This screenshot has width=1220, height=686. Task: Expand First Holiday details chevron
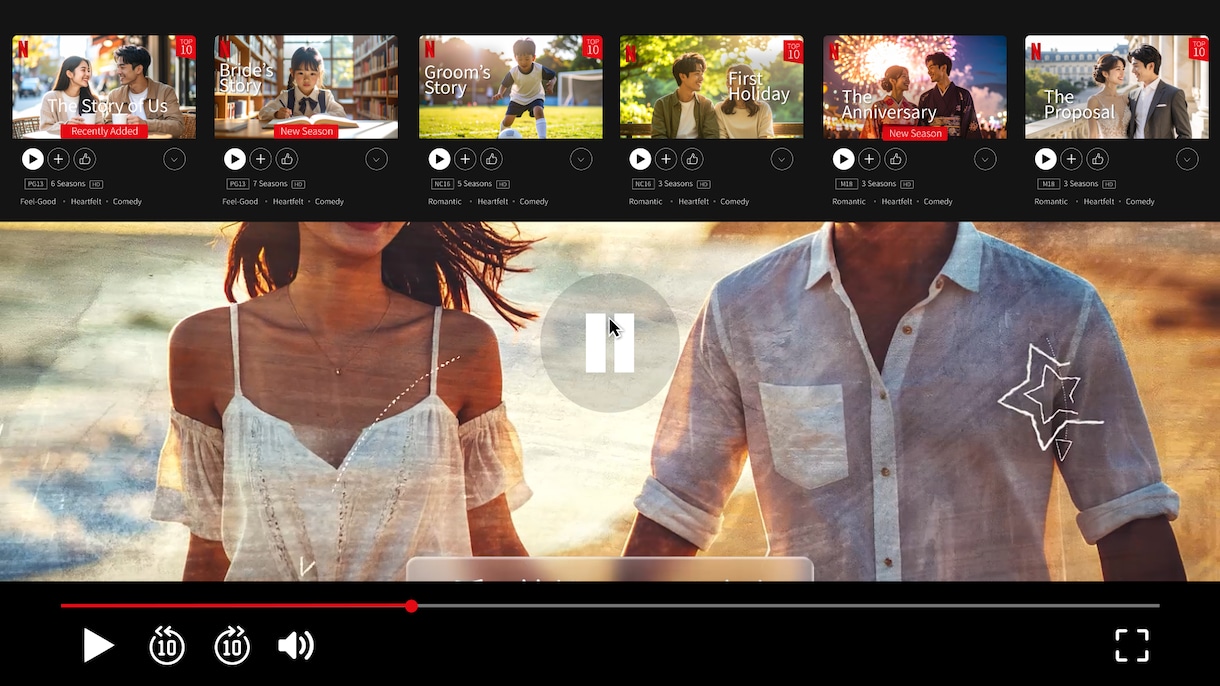point(782,159)
